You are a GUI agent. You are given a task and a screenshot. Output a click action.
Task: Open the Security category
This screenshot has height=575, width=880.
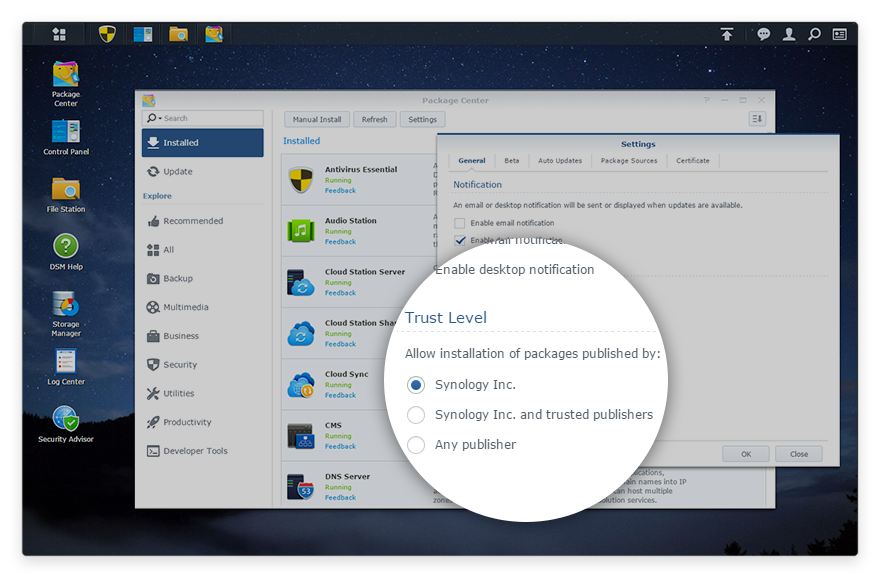tap(203, 365)
